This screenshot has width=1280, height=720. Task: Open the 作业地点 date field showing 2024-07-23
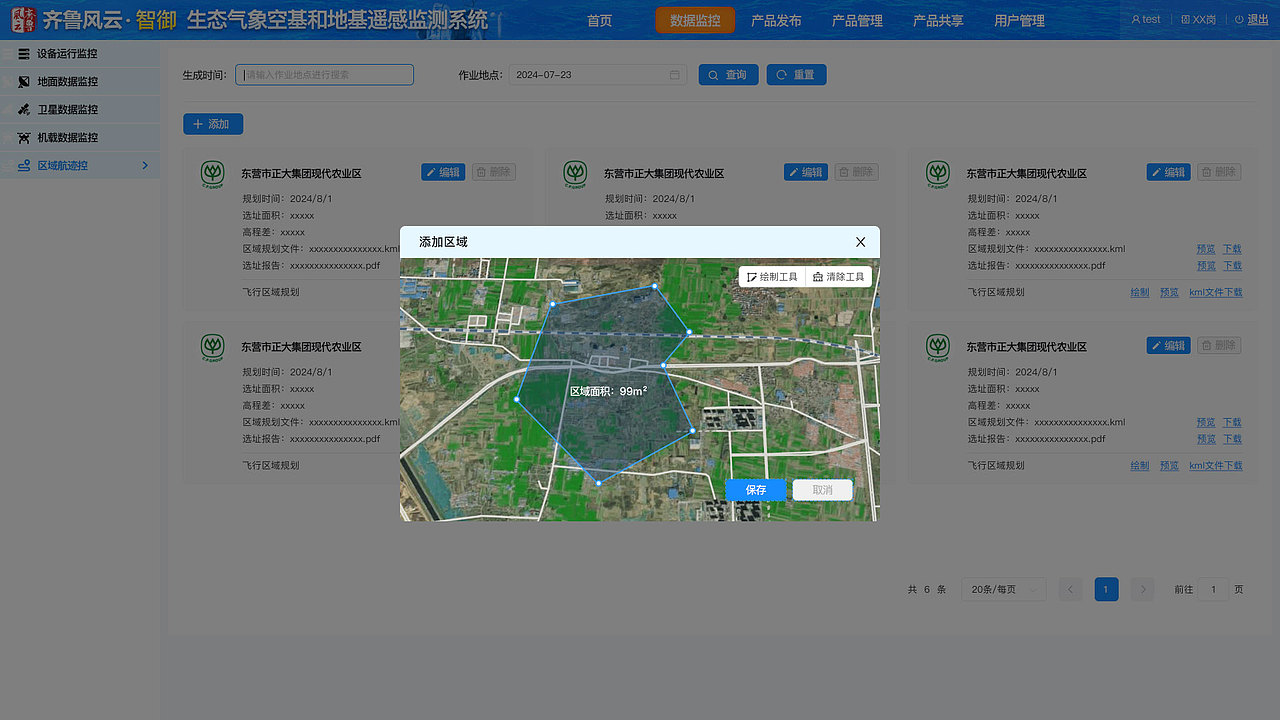[x=598, y=75]
